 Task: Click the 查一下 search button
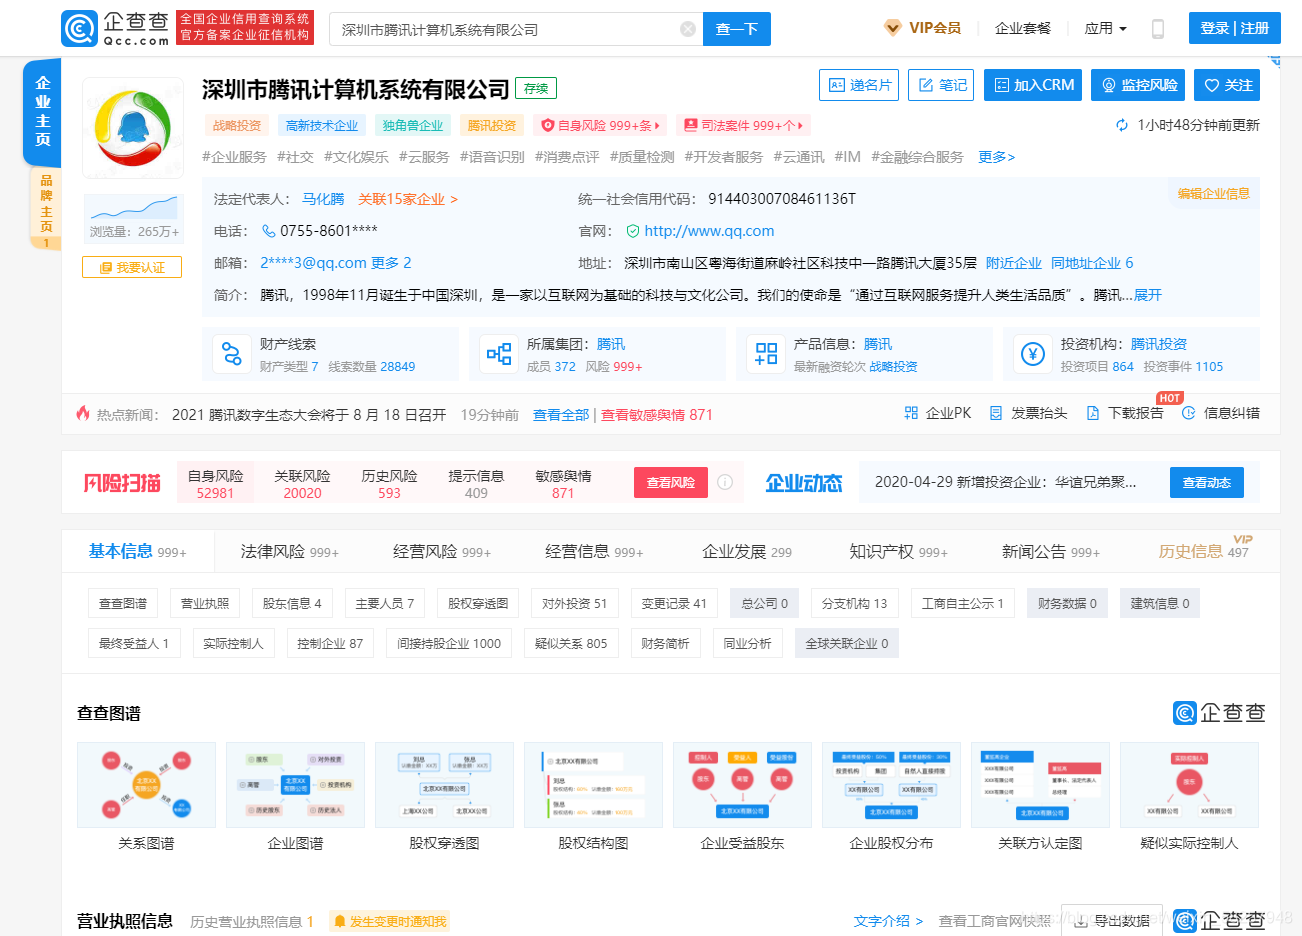click(737, 28)
